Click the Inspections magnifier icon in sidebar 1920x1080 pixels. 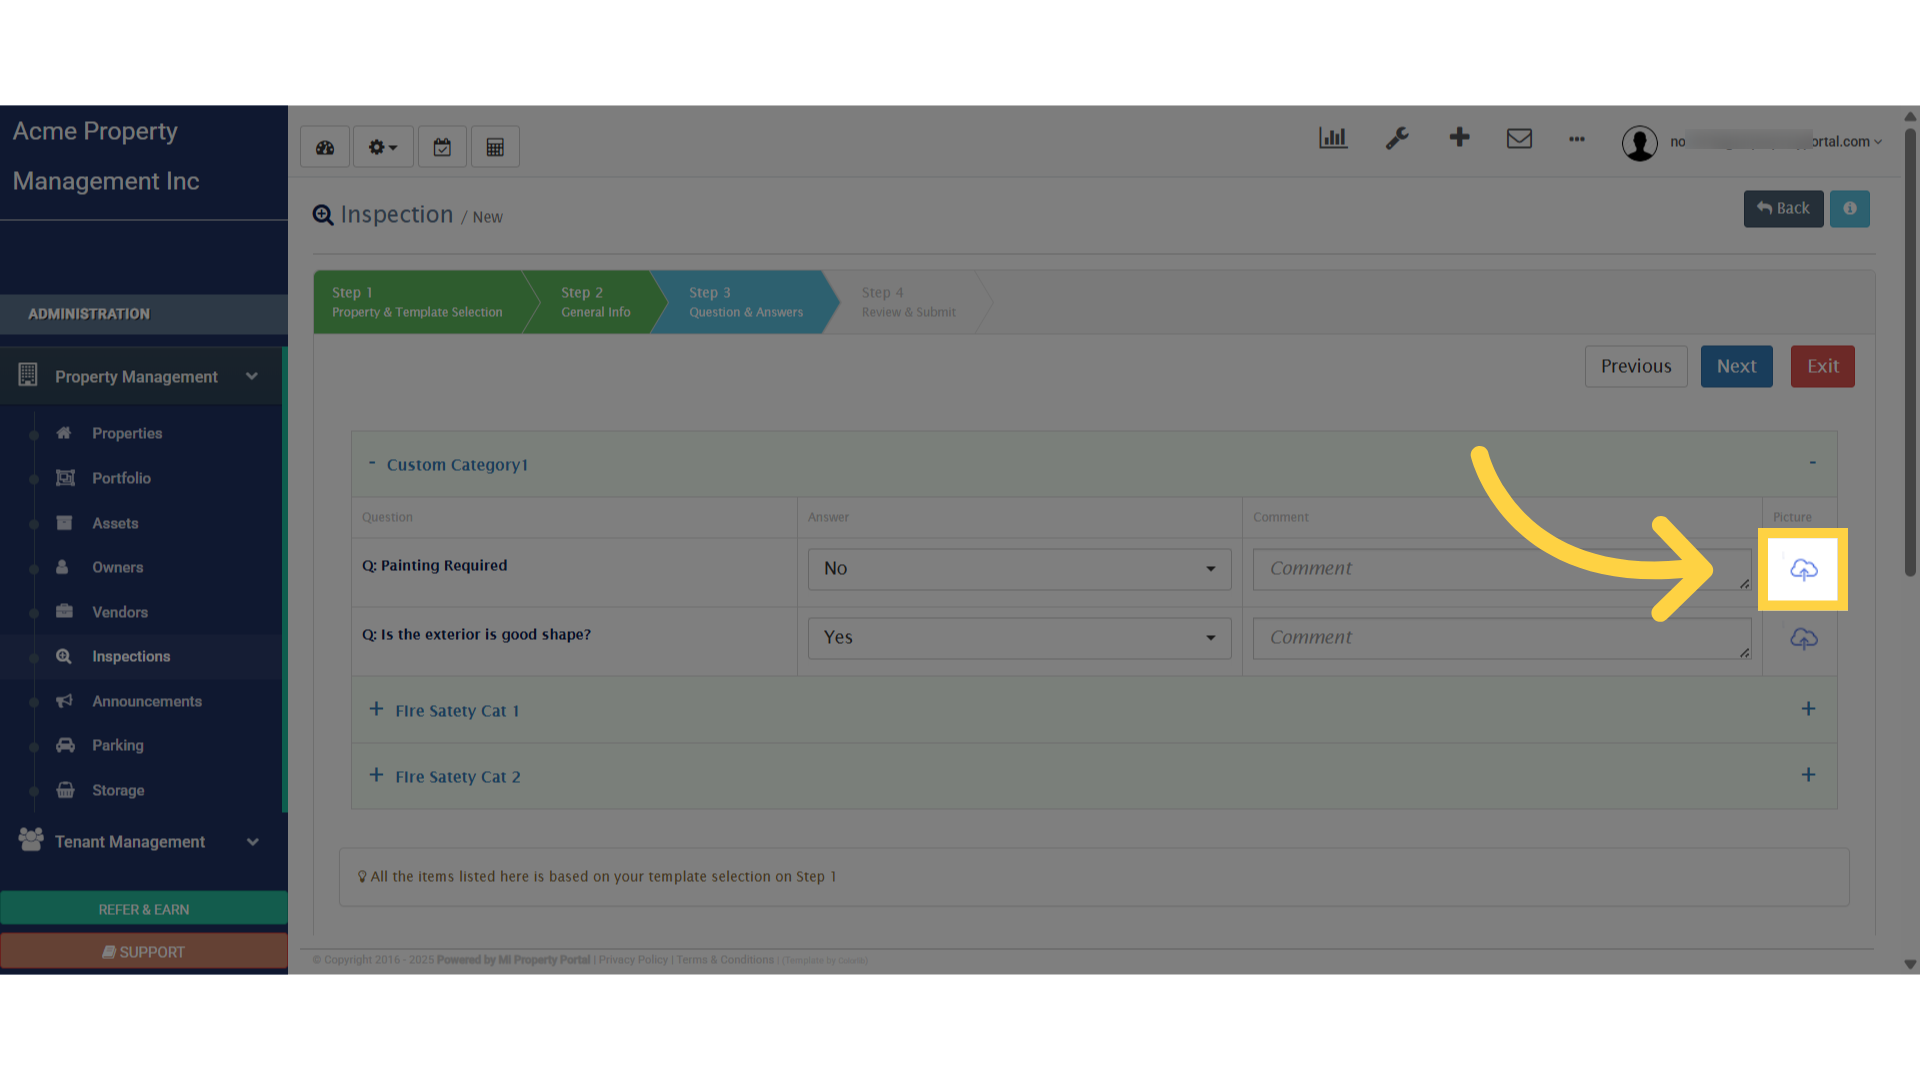tap(64, 656)
